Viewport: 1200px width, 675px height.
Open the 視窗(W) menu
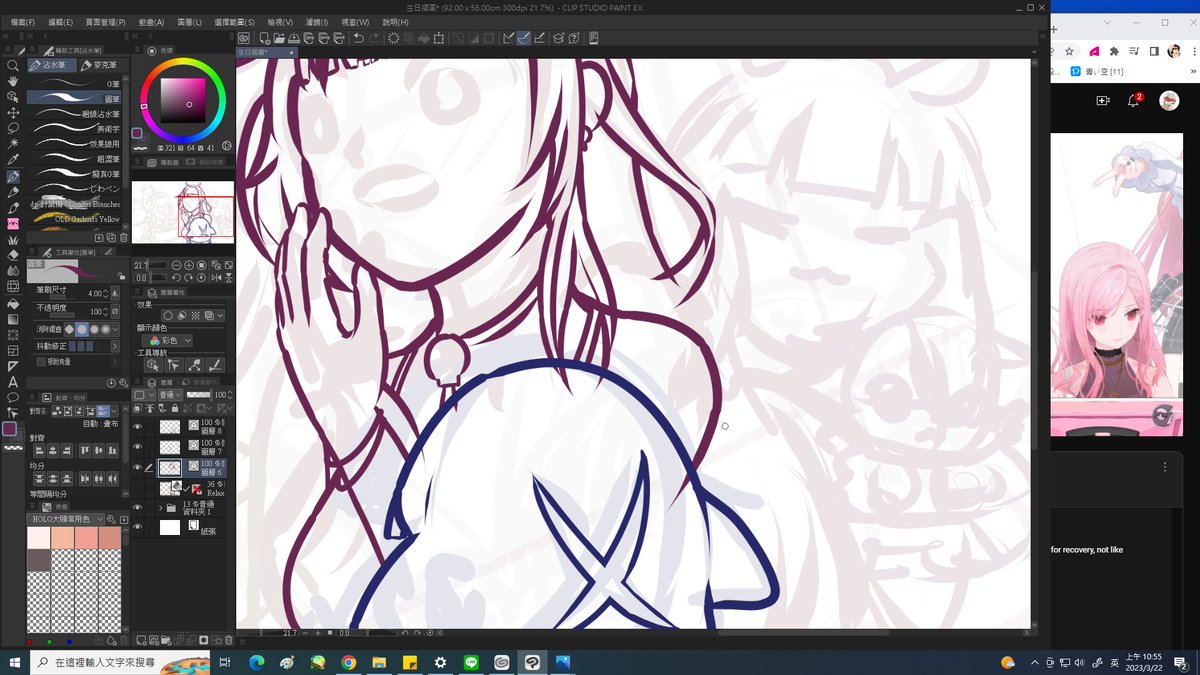point(355,22)
